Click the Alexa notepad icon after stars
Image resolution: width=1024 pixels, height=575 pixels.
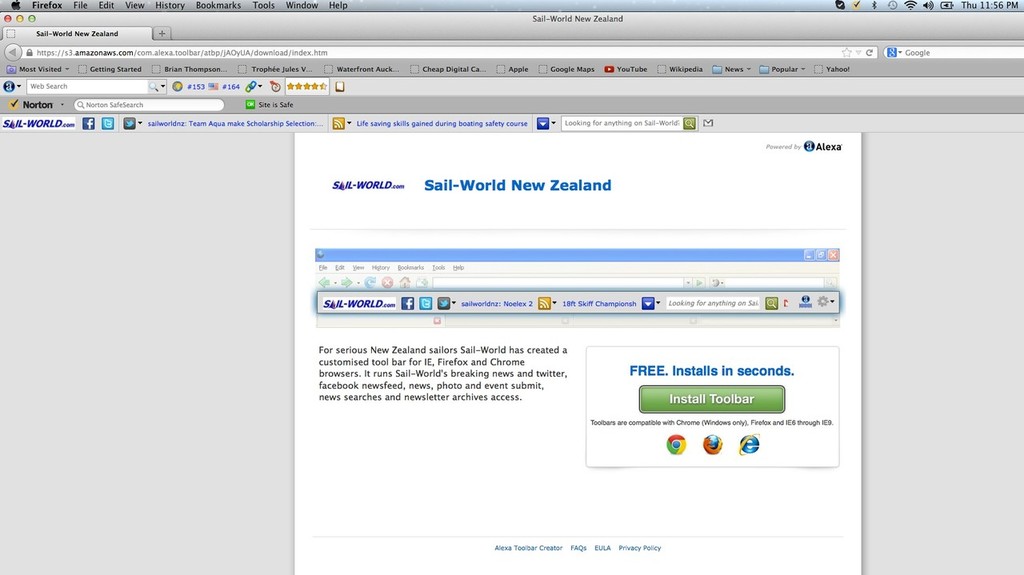point(340,86)
